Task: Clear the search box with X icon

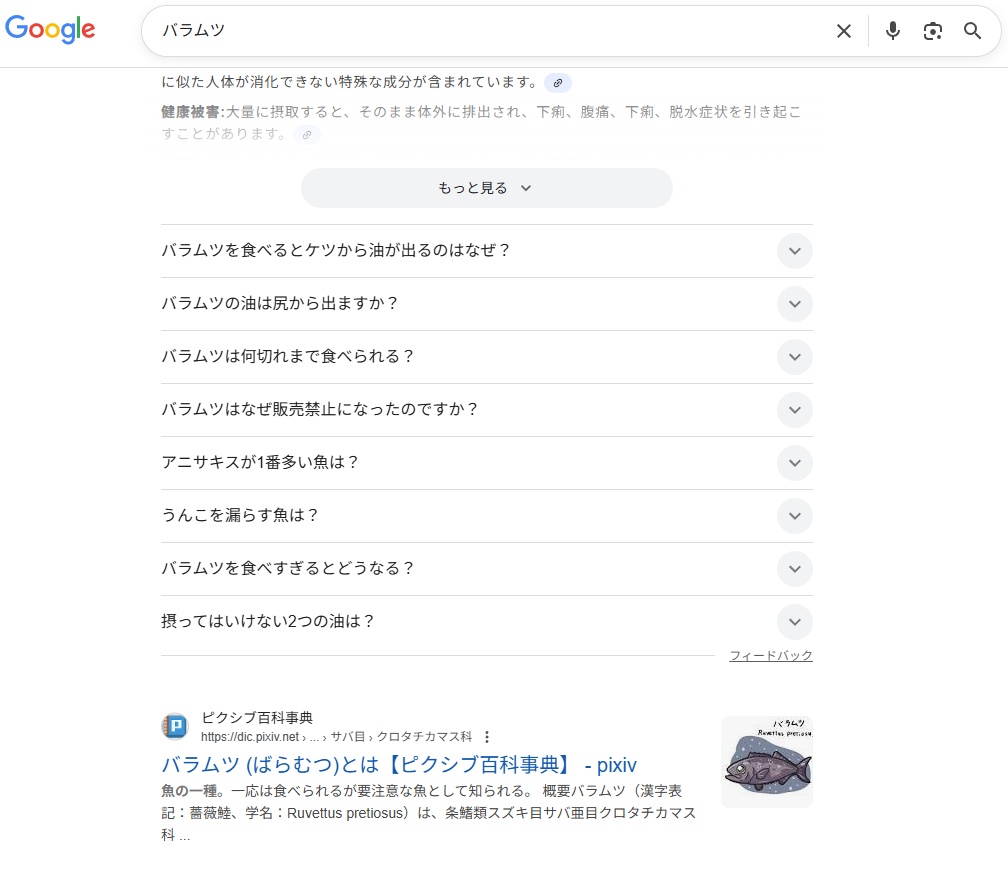Action: click(844, 31)
